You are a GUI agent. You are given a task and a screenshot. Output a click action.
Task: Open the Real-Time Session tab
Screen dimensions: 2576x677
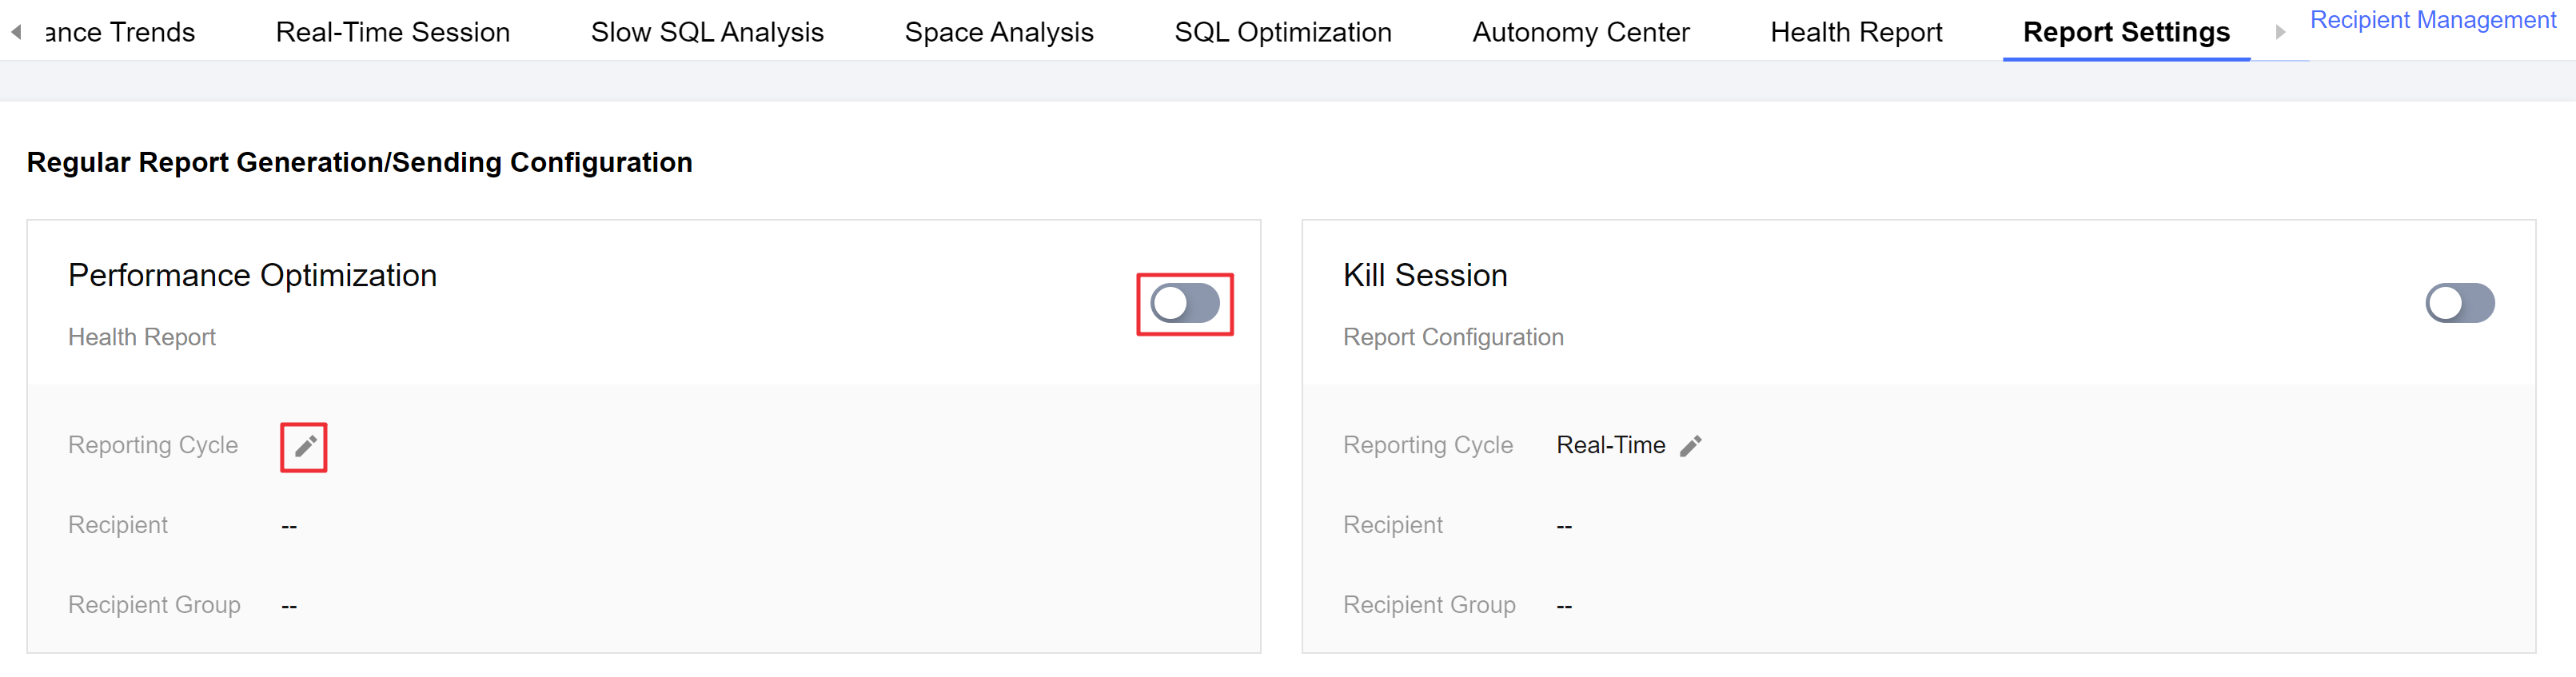click(392, 33)
